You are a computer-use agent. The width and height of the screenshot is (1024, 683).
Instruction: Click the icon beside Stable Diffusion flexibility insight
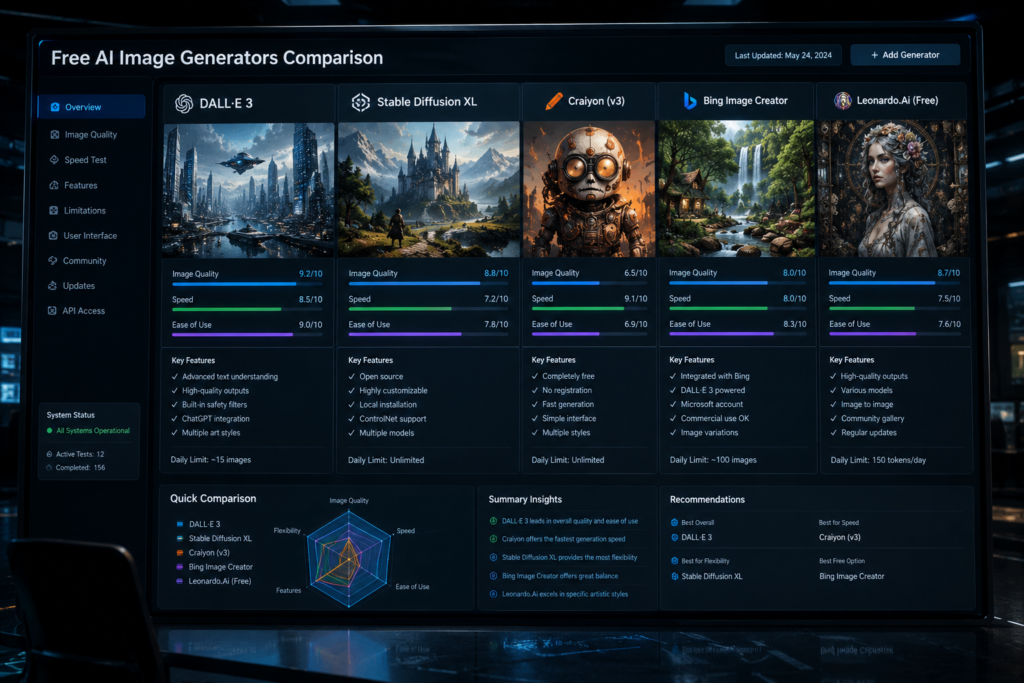[x=494, y=558]
